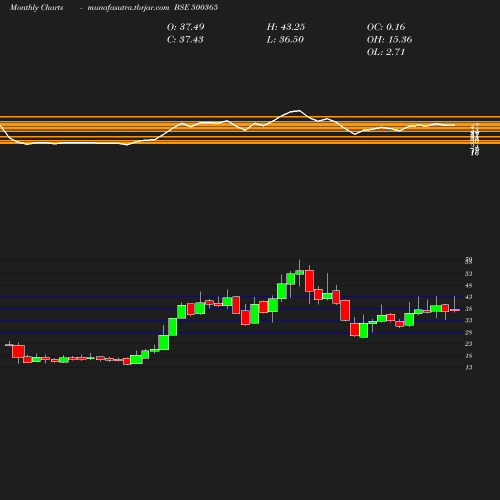Click the price axis label 23
The height and width of the screenshot is (500, 500).
pyautogui.click(x=469, y=344)
